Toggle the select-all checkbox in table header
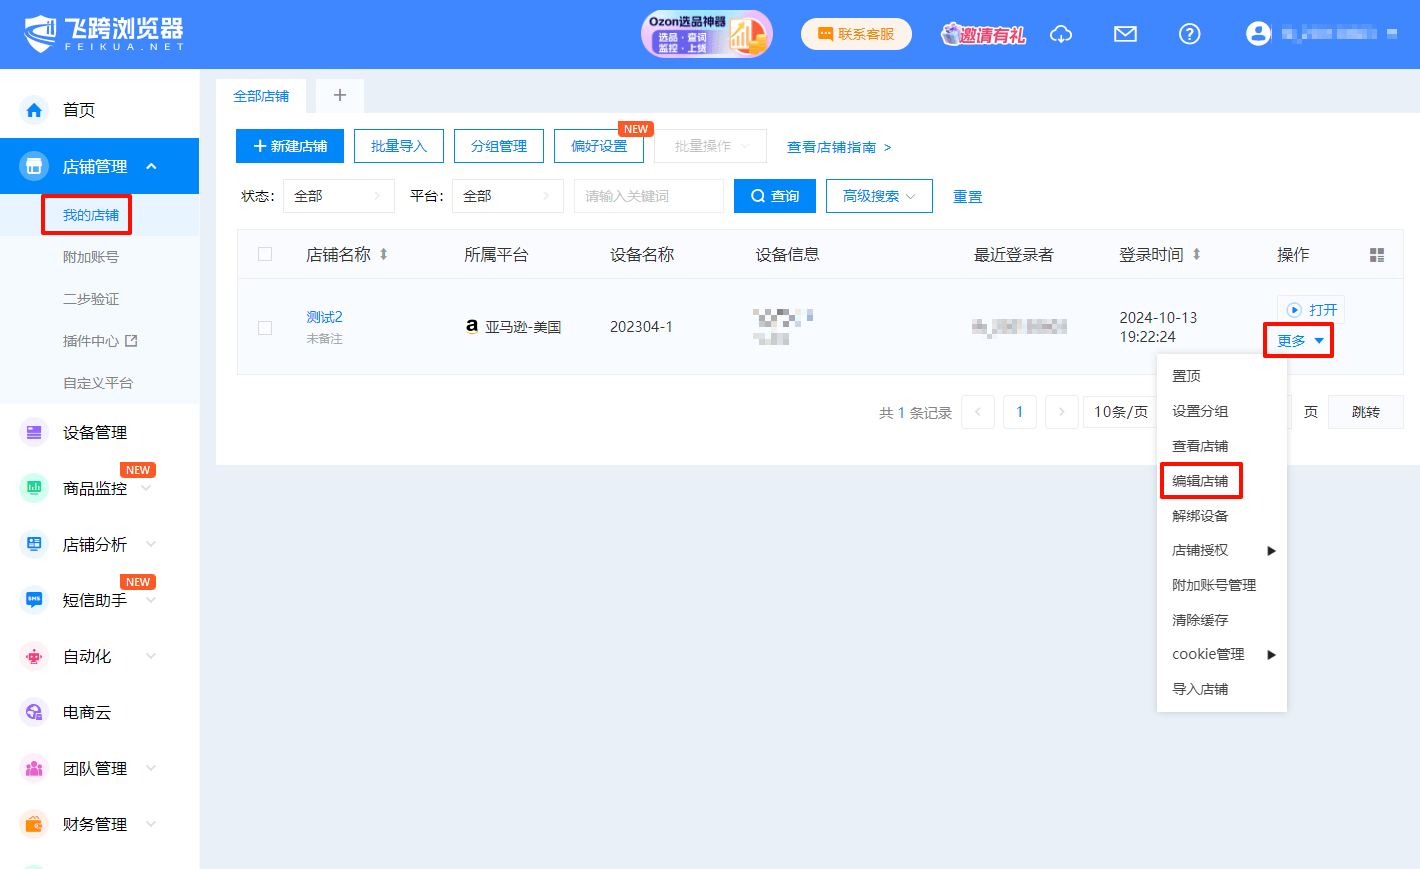The width and height of the screenshot is (1420, 869). click(x=265, y=254)
